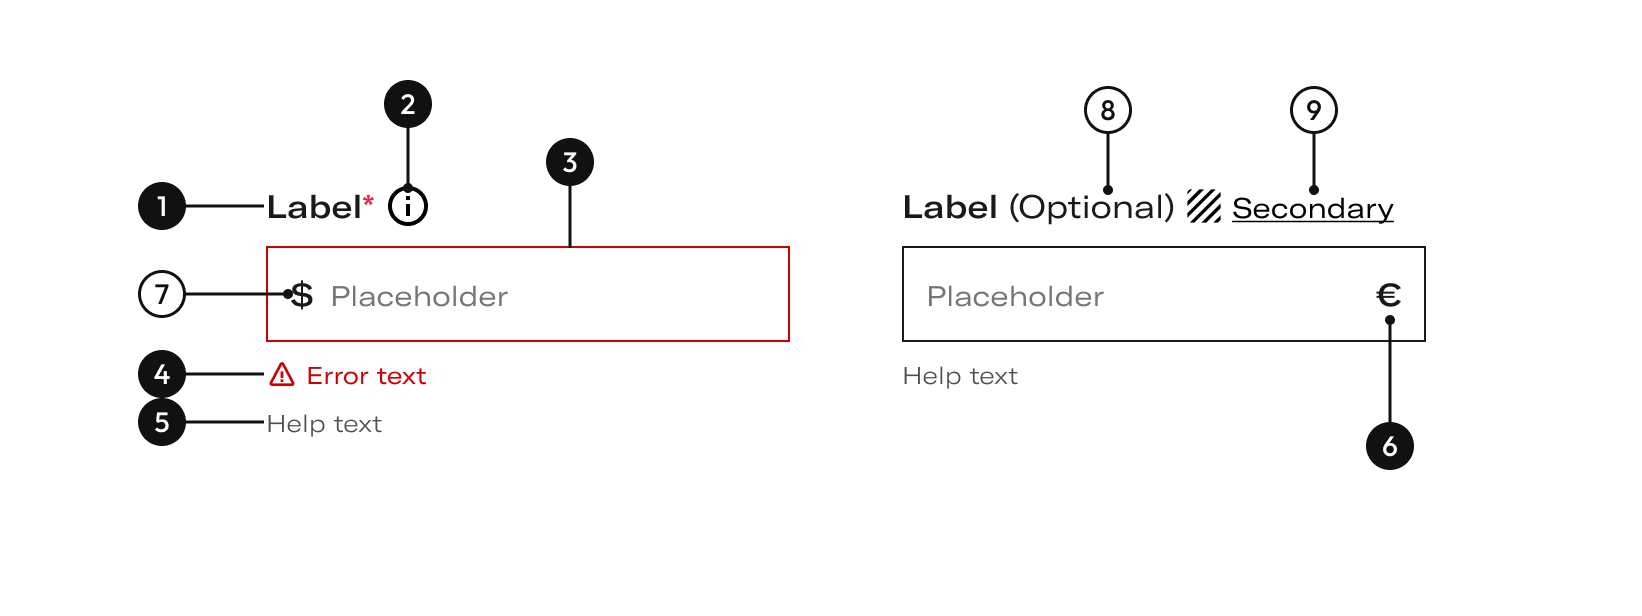The height and width of the screenshot is (616, 1642).
Task: Click the diagonal stripes icon near Secondary
Action: pyautogui.click(x=1204, y=206)
